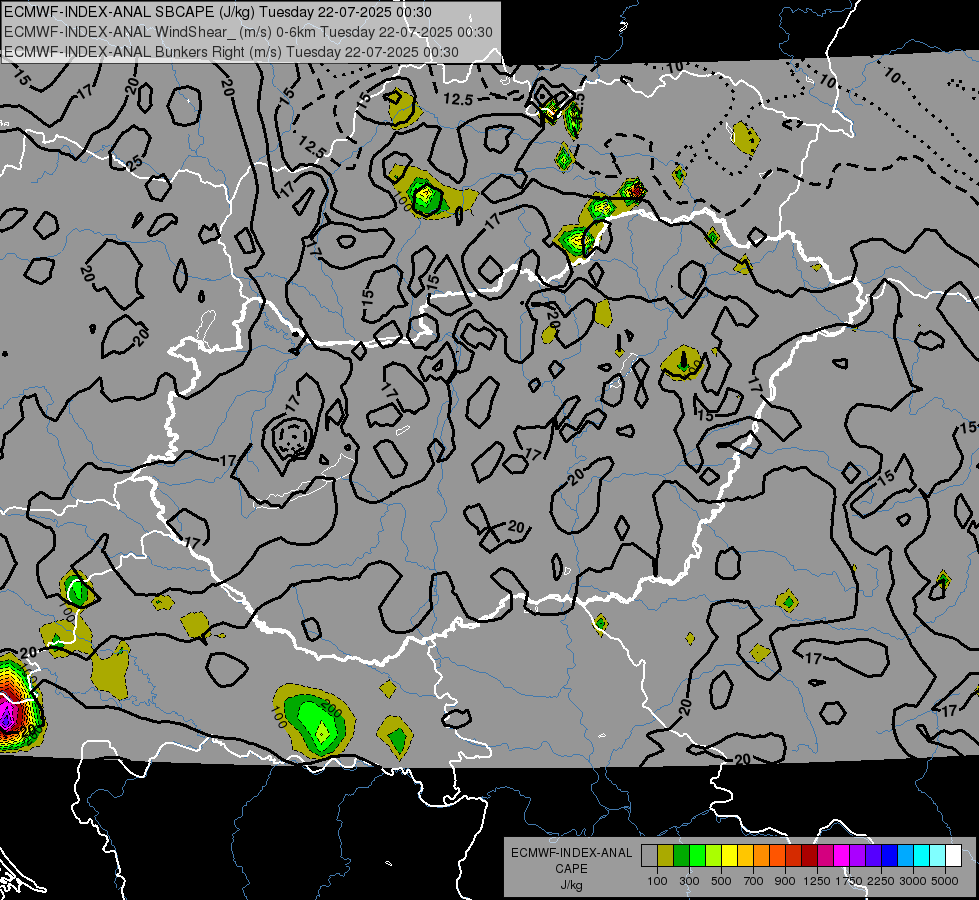
Task: Pick the yellow-green legend swatch
Action: [713, 856]
